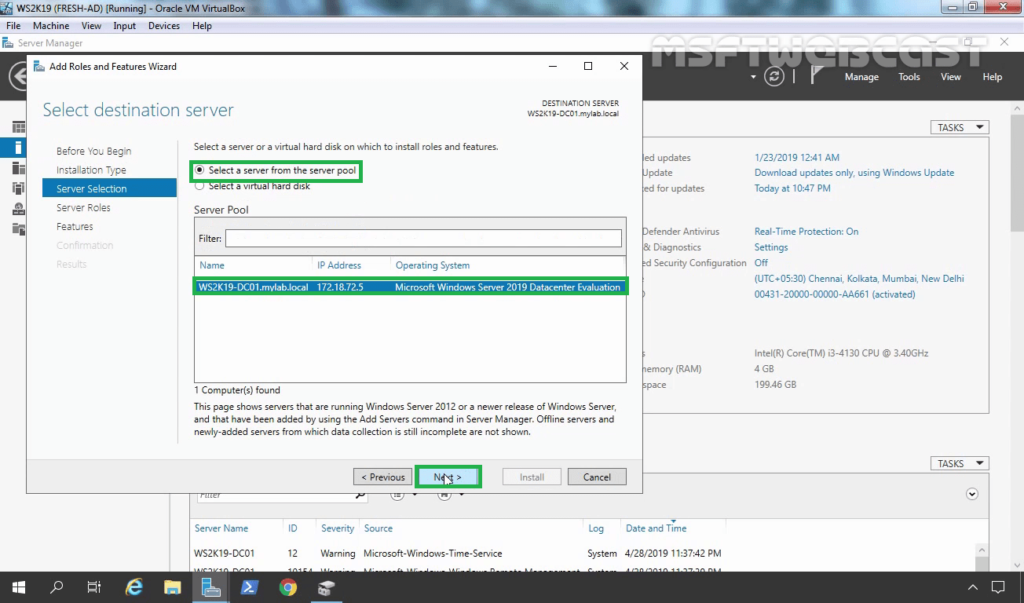The image size is (1024, 603).
Task: Click the Install button
Action: 532,477
